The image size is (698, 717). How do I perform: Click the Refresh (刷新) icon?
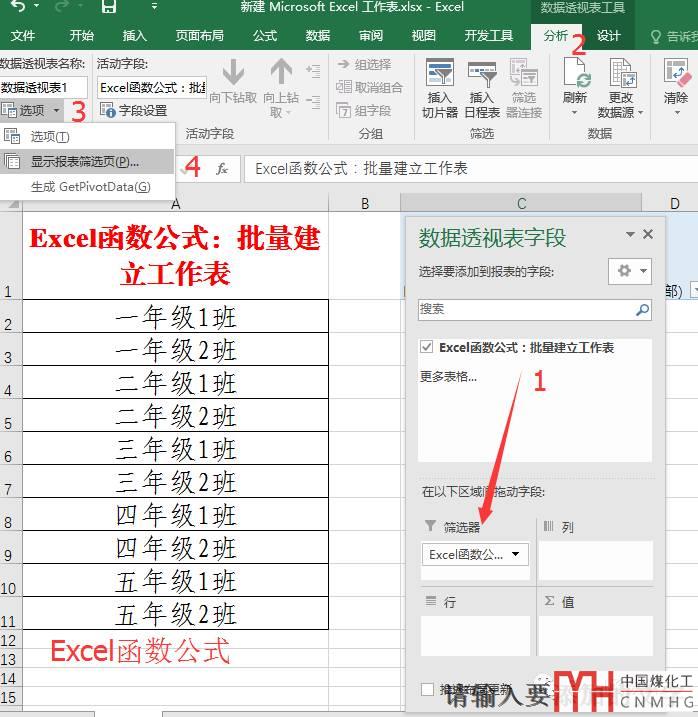tap(575, 77)
